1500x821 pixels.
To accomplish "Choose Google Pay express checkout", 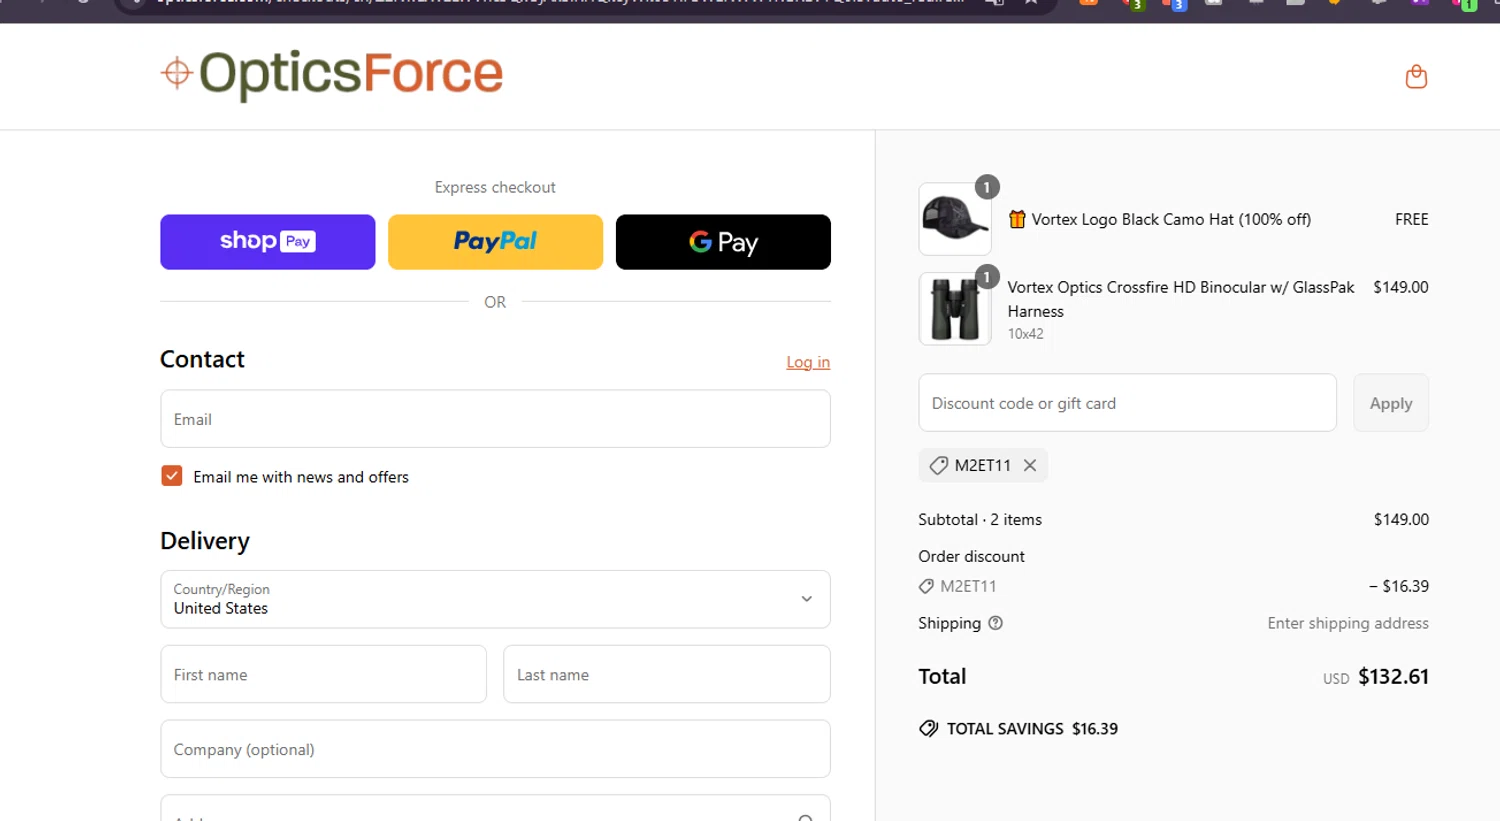I will coord(723,242).
